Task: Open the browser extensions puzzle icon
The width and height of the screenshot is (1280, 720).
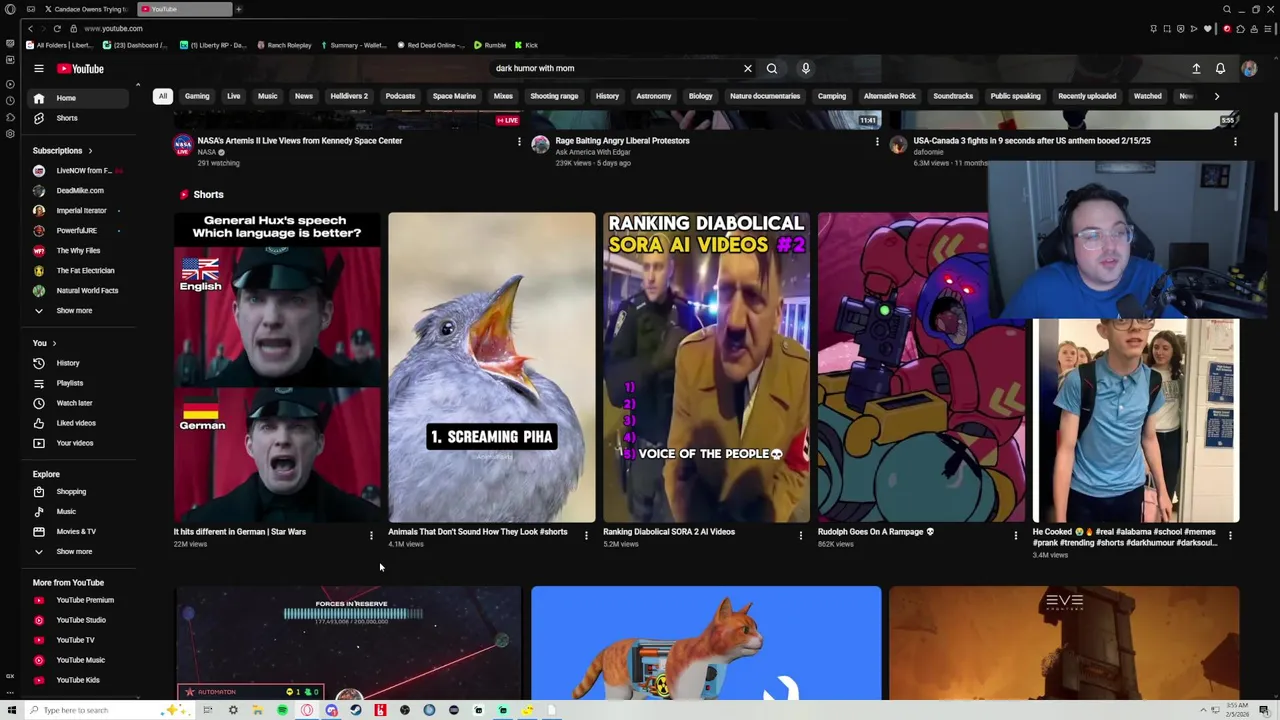Action: [x=1240, y=28]
